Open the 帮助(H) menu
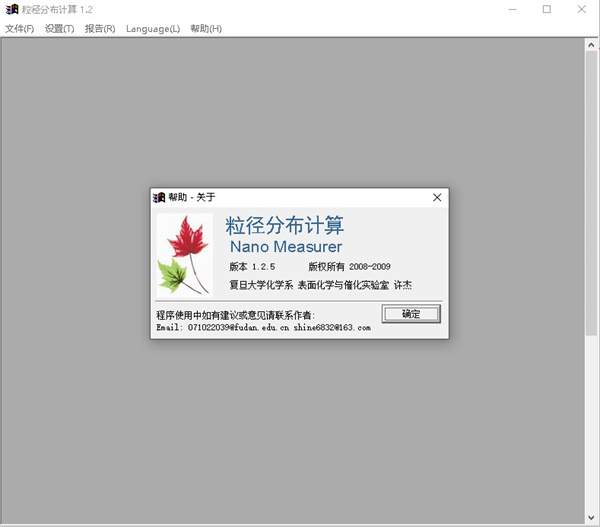The height and width of the screenshot is (527, 600). click(206, 29)
